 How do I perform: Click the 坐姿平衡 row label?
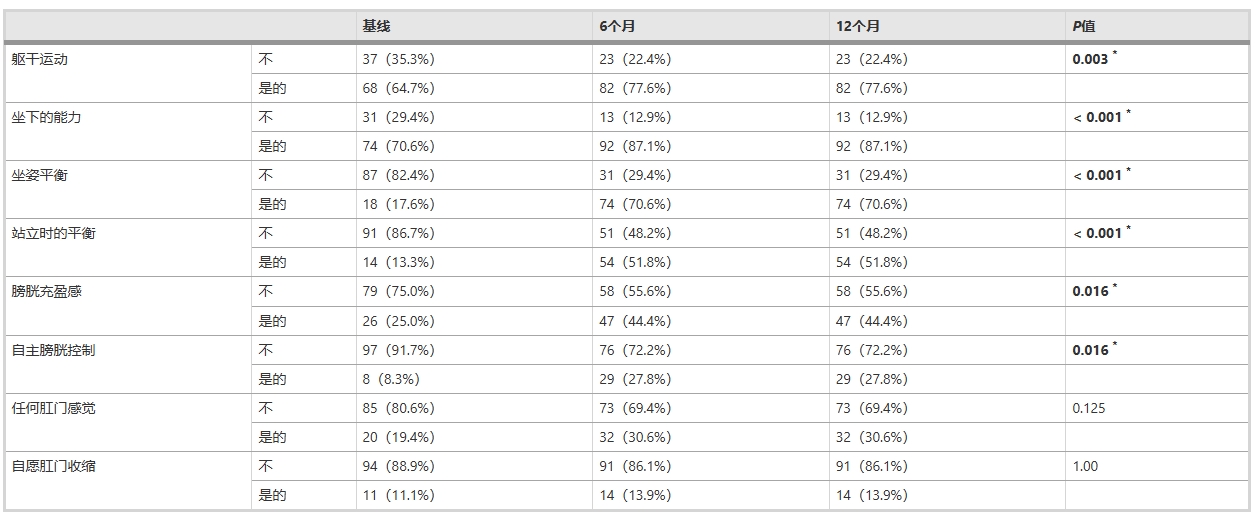[x=40, y=175]
